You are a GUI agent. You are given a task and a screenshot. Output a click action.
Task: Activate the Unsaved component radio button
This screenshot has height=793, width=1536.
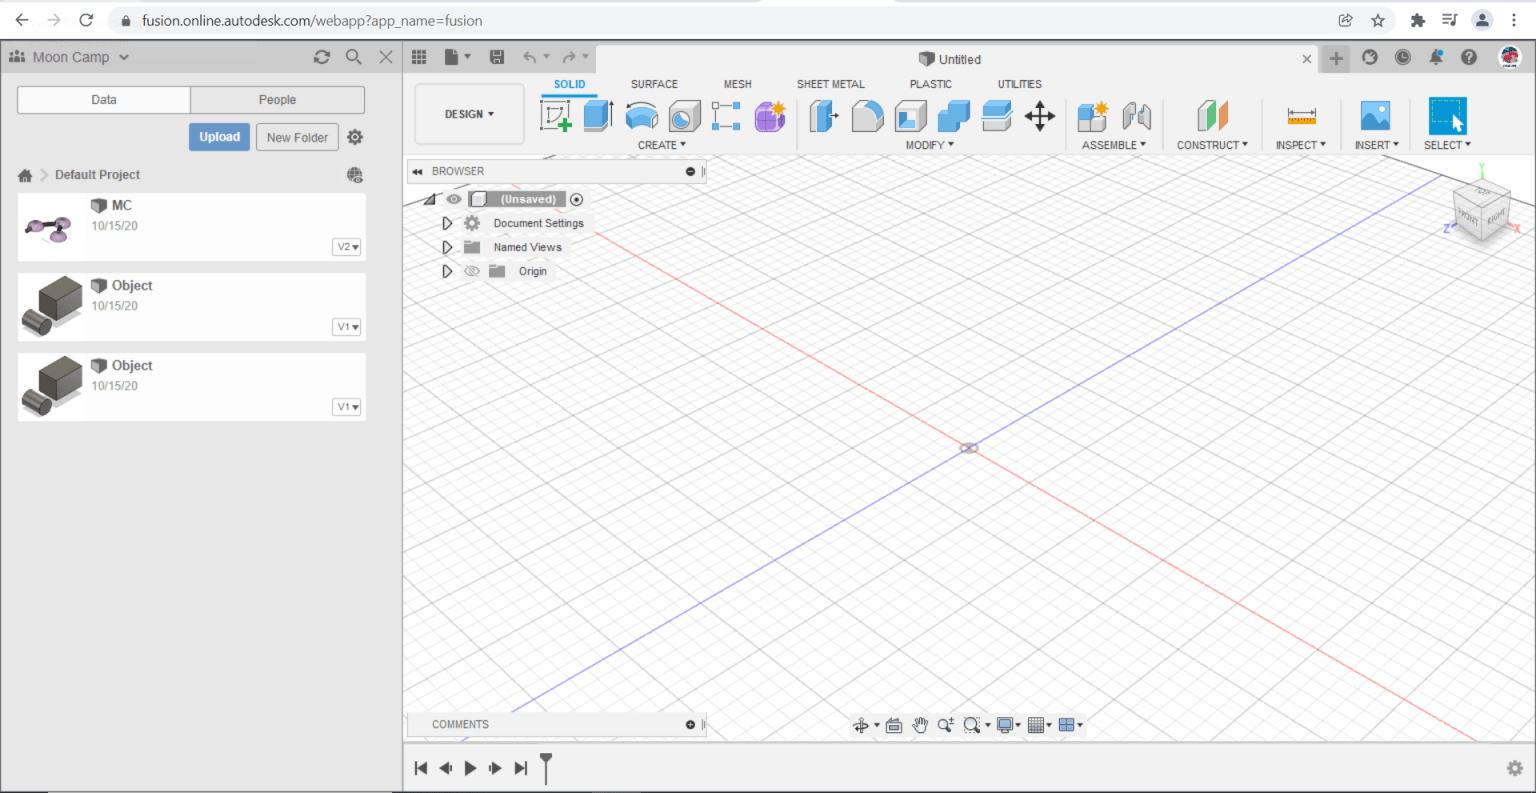pos(577,199)
